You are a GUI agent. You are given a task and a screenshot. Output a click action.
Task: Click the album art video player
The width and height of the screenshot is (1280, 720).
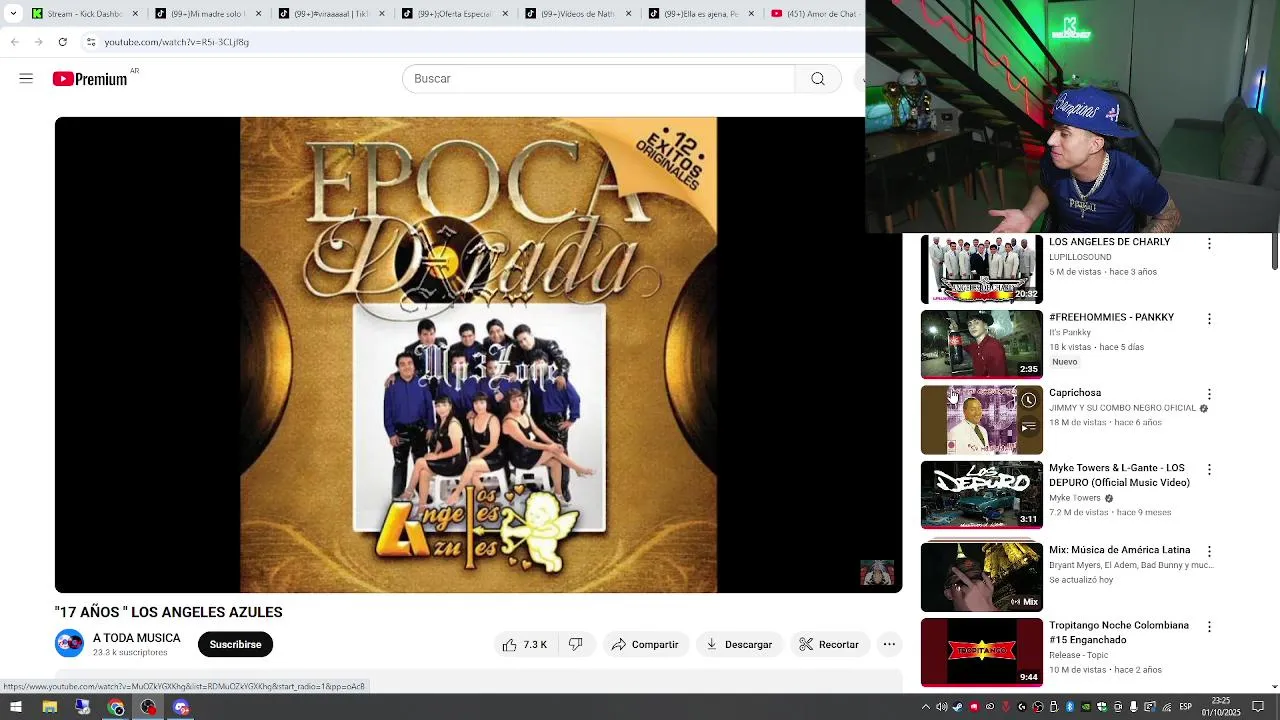[478, 355]
